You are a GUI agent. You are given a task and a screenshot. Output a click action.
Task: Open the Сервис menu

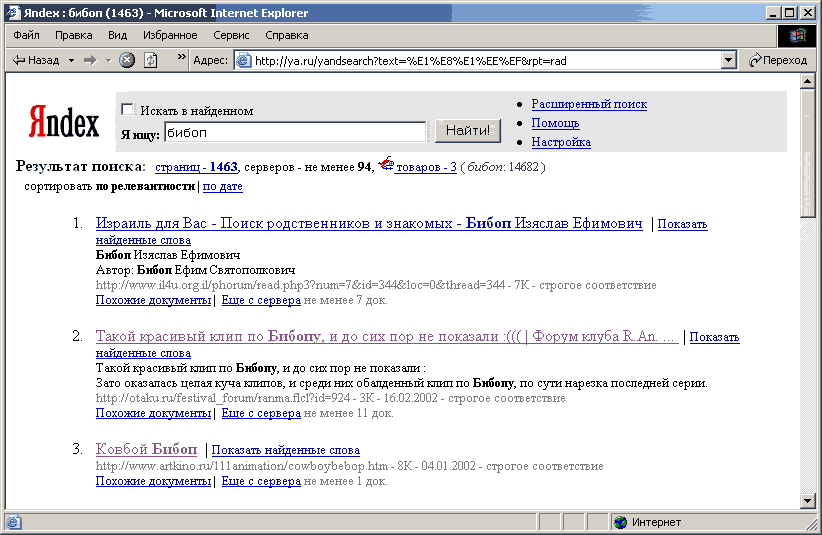tap(231, 35)
